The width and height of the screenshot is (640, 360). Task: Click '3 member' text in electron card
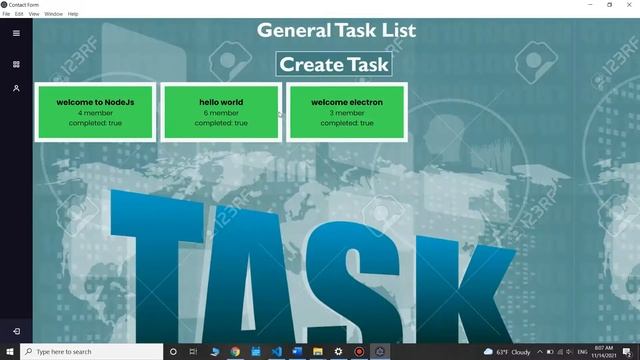(347, 113)
